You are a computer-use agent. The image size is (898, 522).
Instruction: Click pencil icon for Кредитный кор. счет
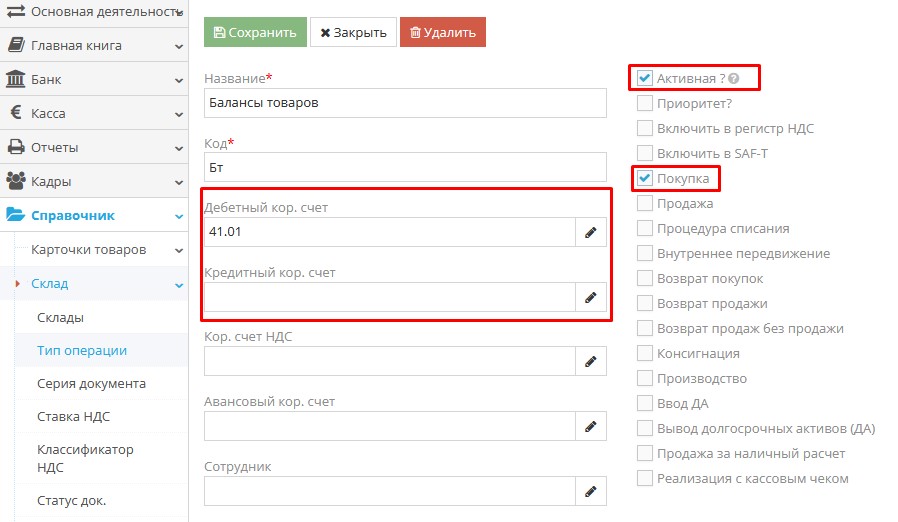pos(590,297)
